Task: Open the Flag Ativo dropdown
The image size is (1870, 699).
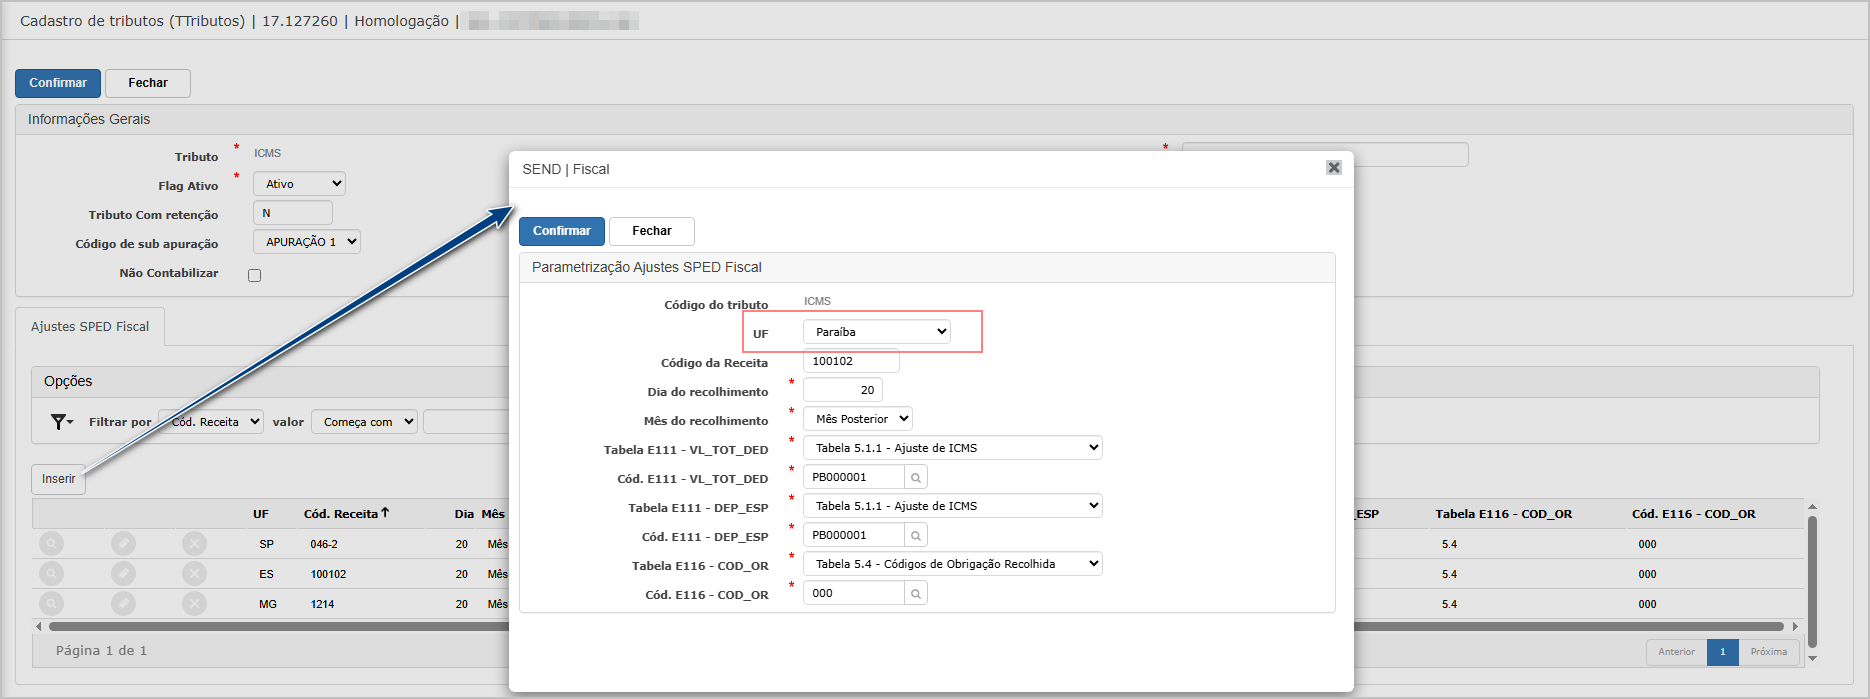Action: (299, 184)
